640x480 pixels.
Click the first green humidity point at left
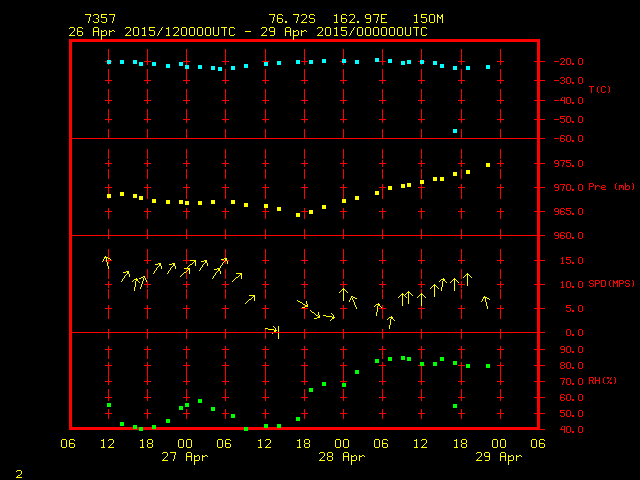point(109,405)
